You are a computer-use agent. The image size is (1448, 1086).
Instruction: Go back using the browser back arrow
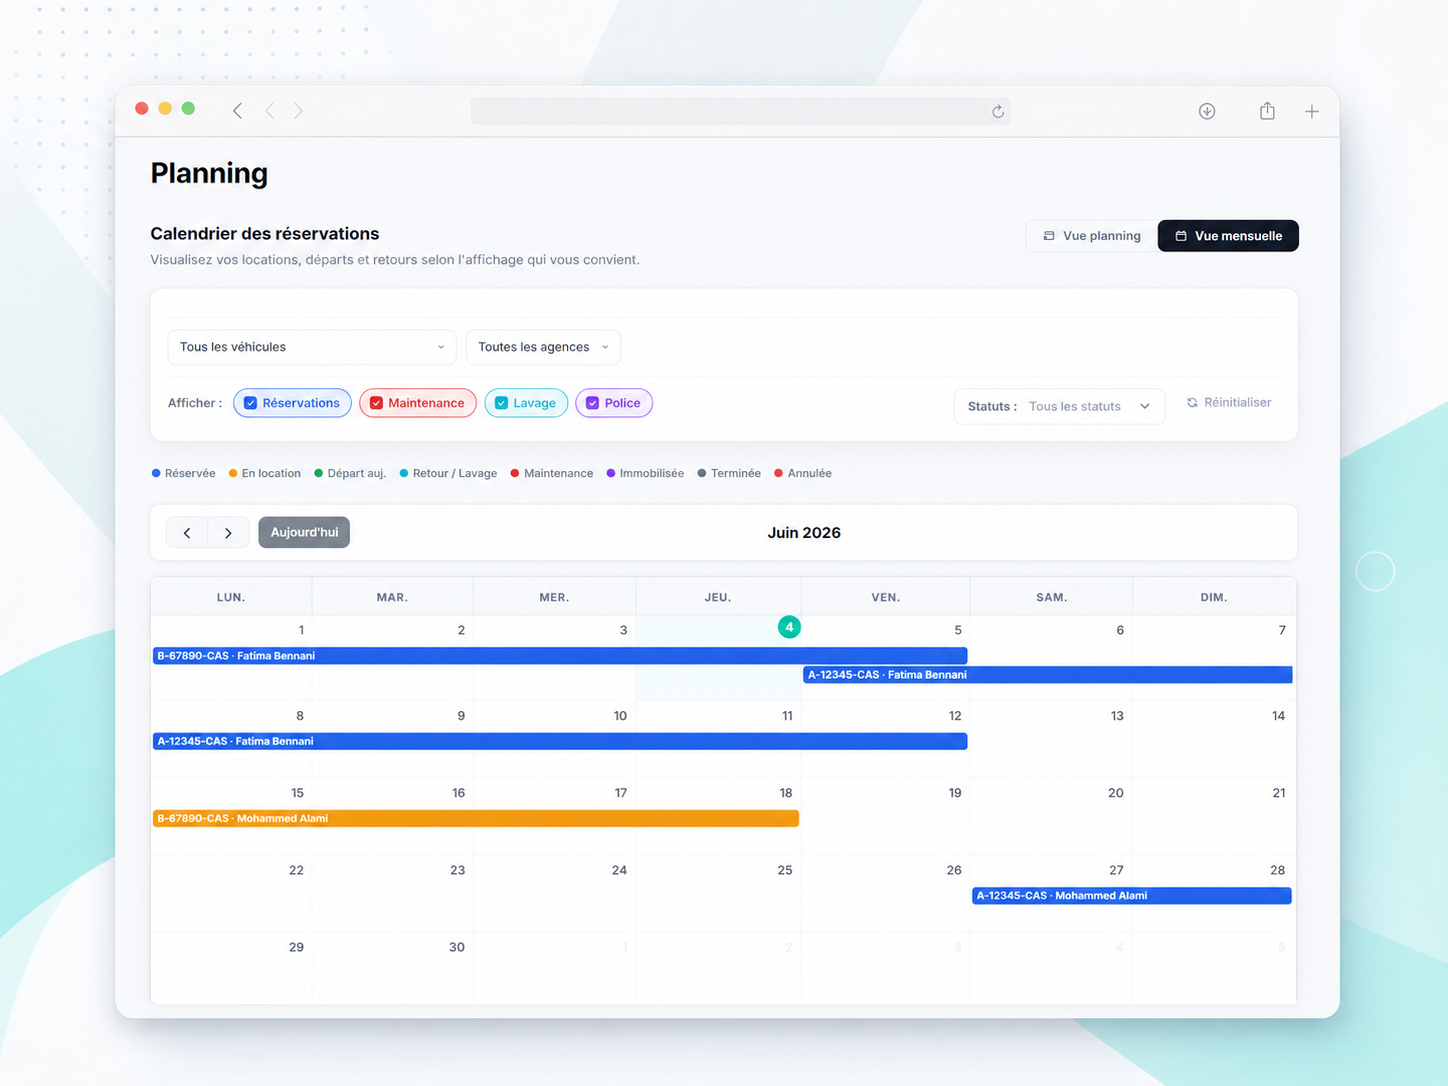(238, 111)
